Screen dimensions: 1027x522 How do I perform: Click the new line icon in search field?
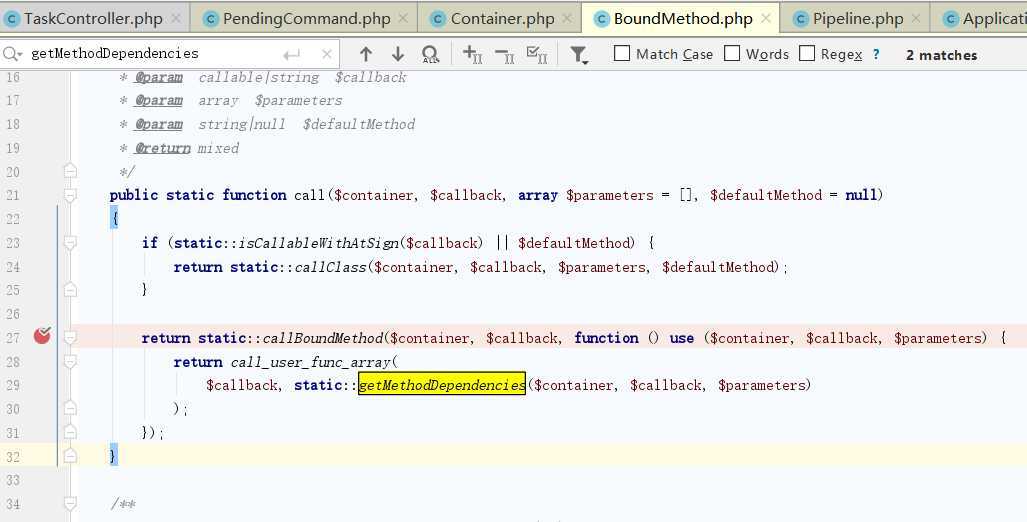click(291, 55)
